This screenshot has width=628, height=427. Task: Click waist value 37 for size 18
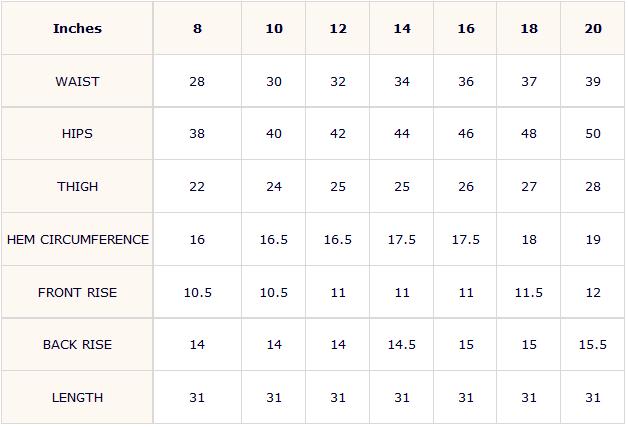(x=529, y=81)
